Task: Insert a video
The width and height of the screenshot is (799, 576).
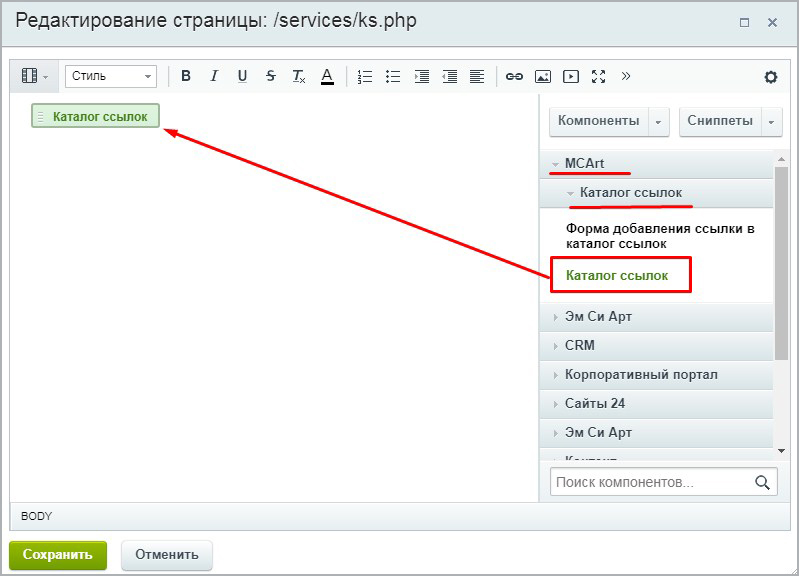Action: tap(571, 76)
